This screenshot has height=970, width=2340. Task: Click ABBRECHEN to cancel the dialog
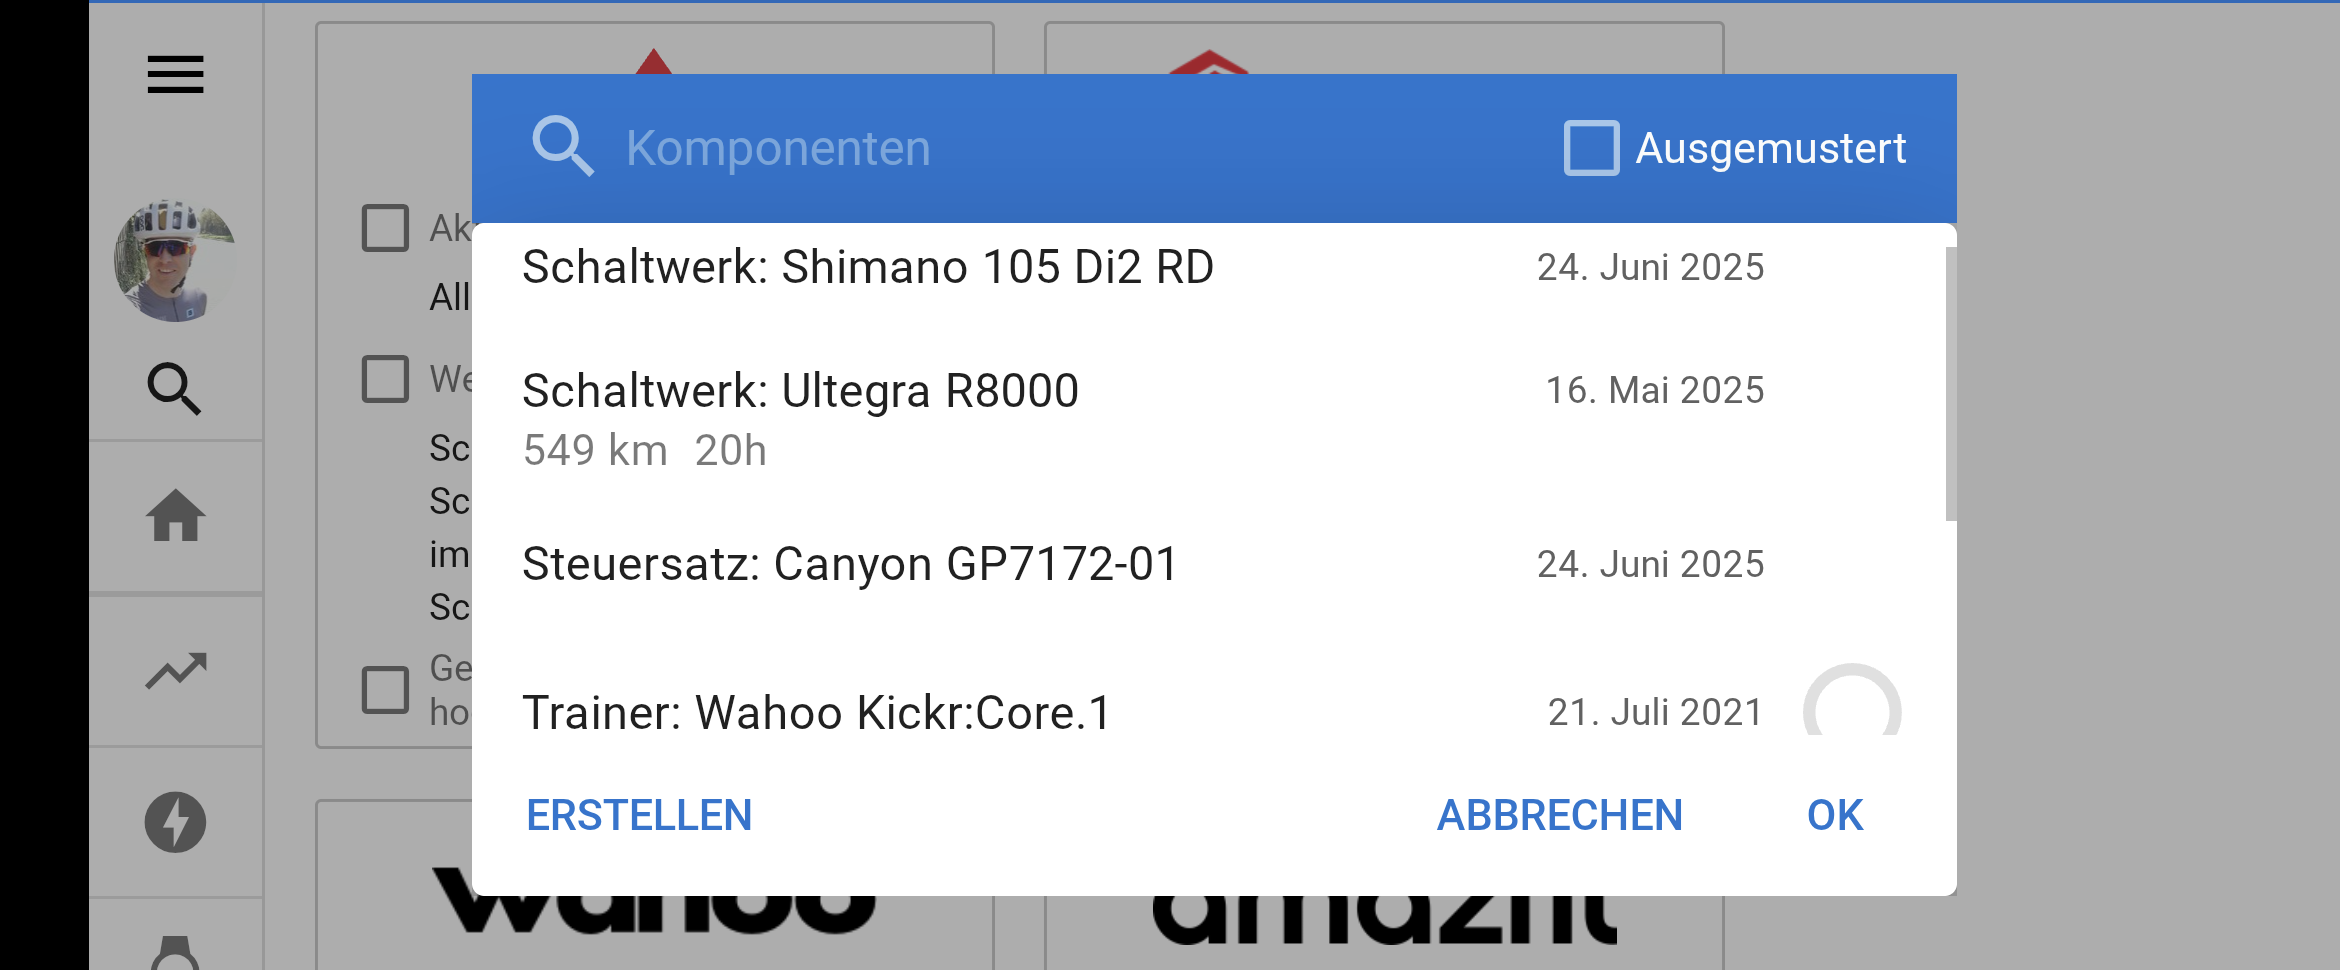tap(1559, 815)
